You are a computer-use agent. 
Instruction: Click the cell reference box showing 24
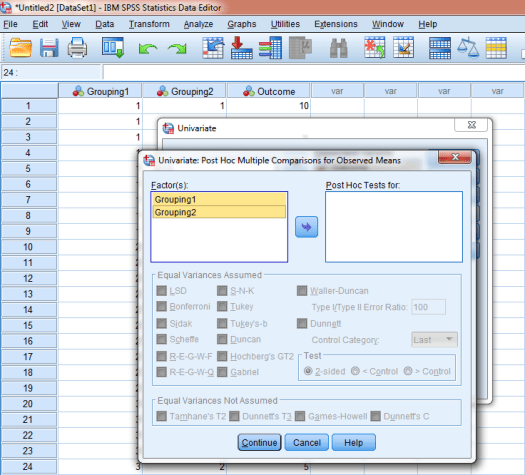pyautogui.click(x=51, y=72)
